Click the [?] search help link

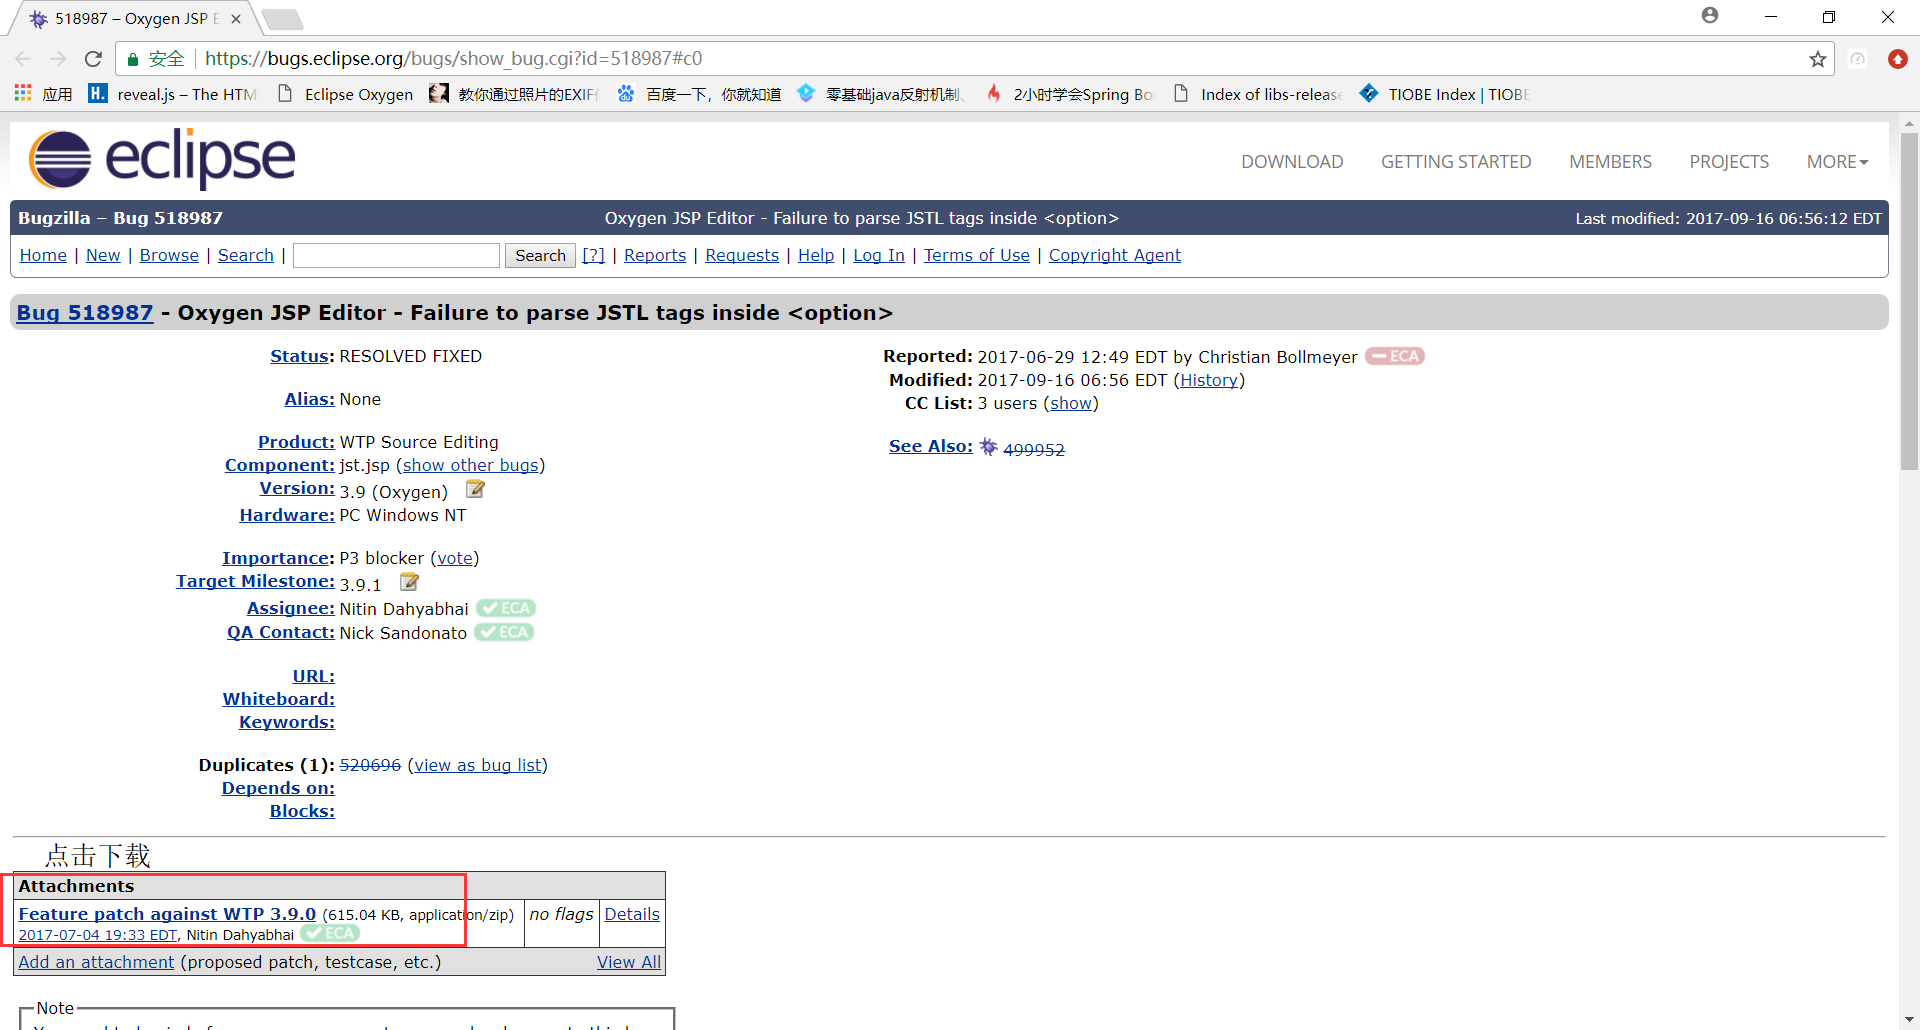593,255
